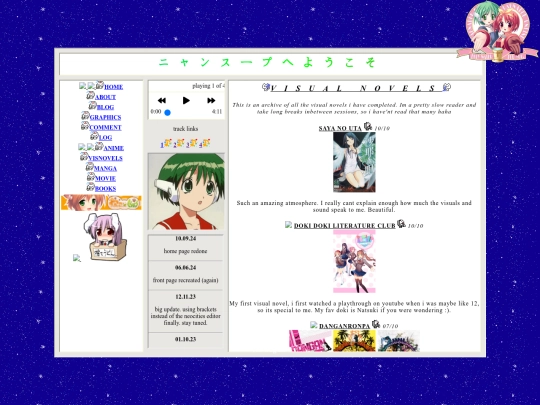Play the current music track
Screen dimensions: 540x405
point(186,101)
